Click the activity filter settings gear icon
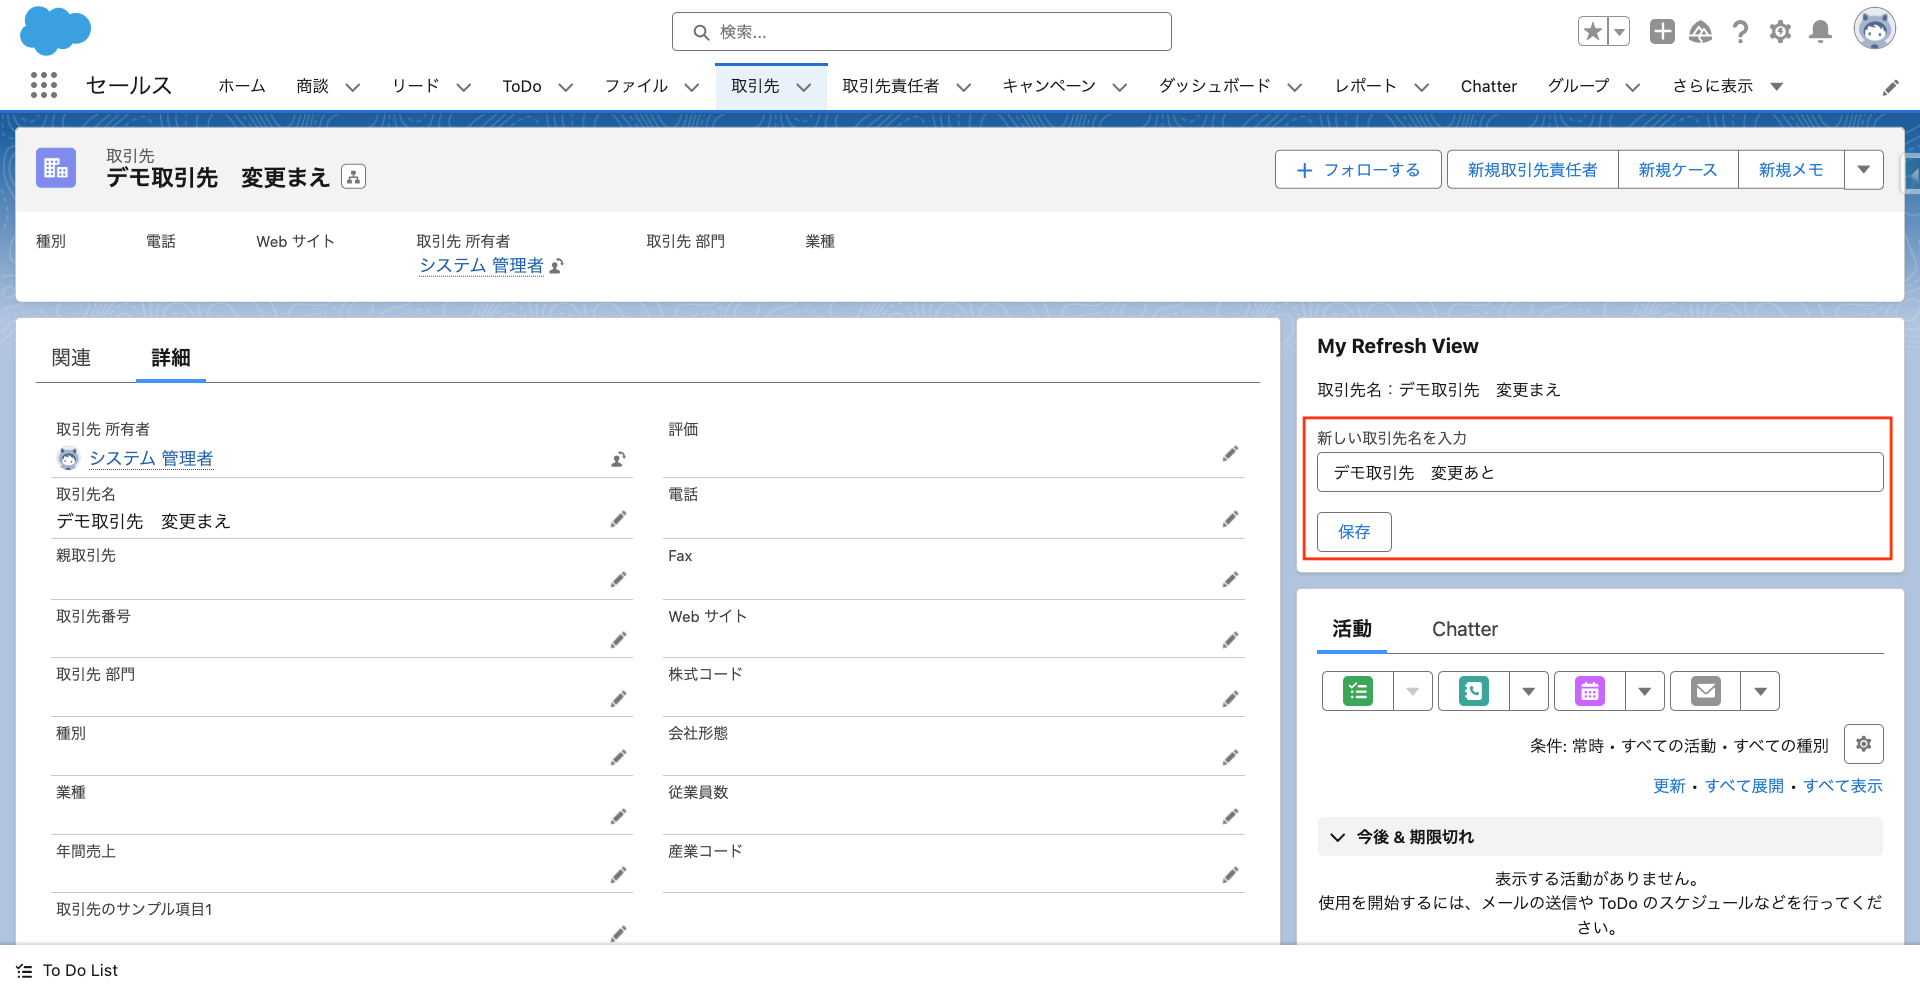The width and height of the screenshot is (1920, 995). (1863, 744)
